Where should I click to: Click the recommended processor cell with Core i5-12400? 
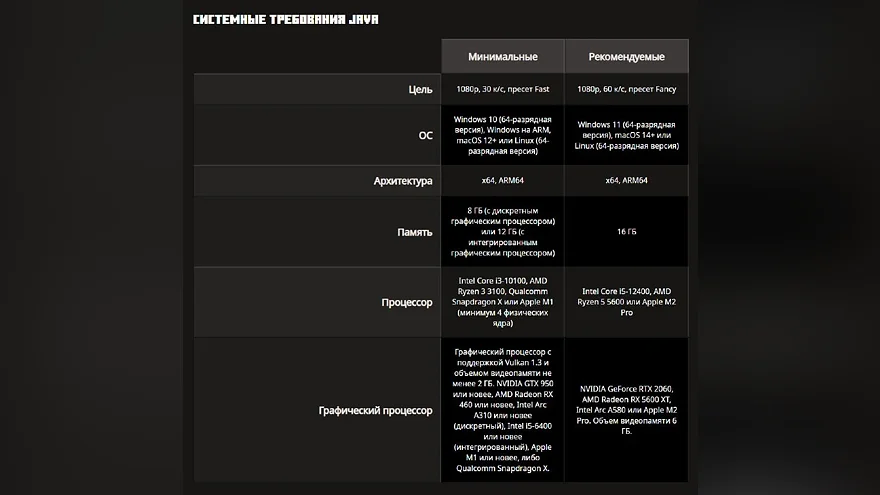pyautogui.click(x=626, y=302)
